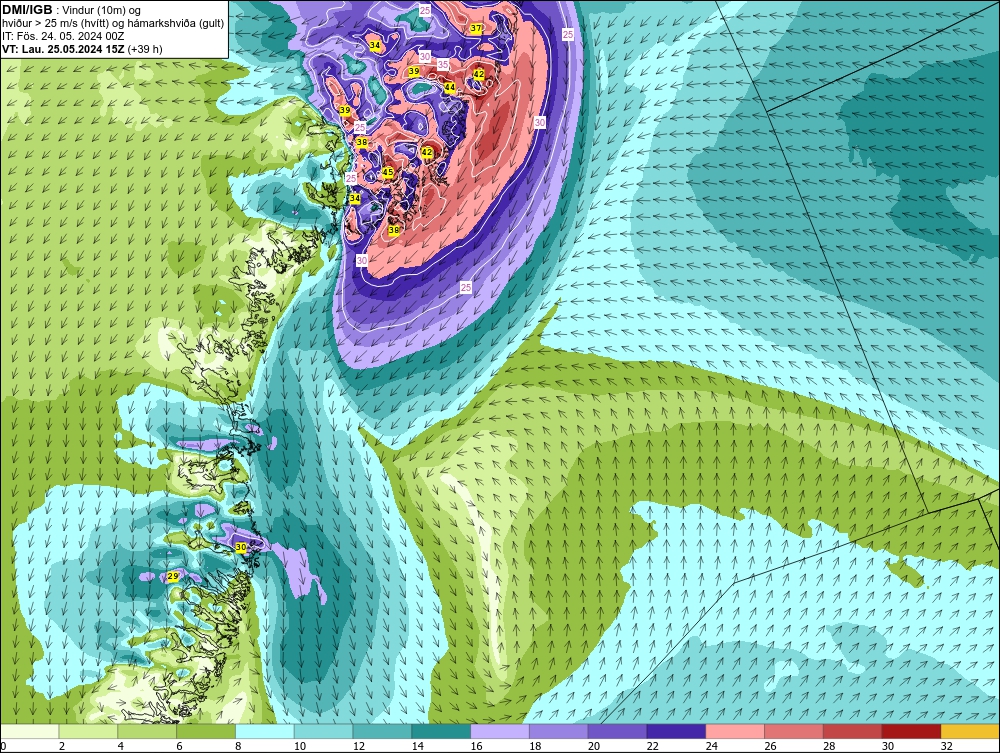Select the orange swatch after 32
This screenshot has height=753, width=1000.
pyautogui.click(x=970, y=731)
